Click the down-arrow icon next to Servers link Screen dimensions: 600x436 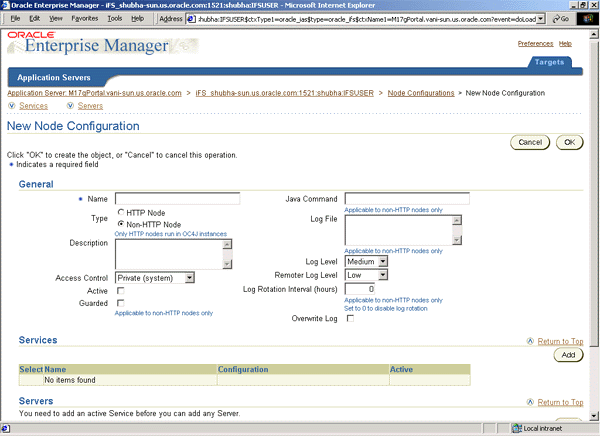70,106
